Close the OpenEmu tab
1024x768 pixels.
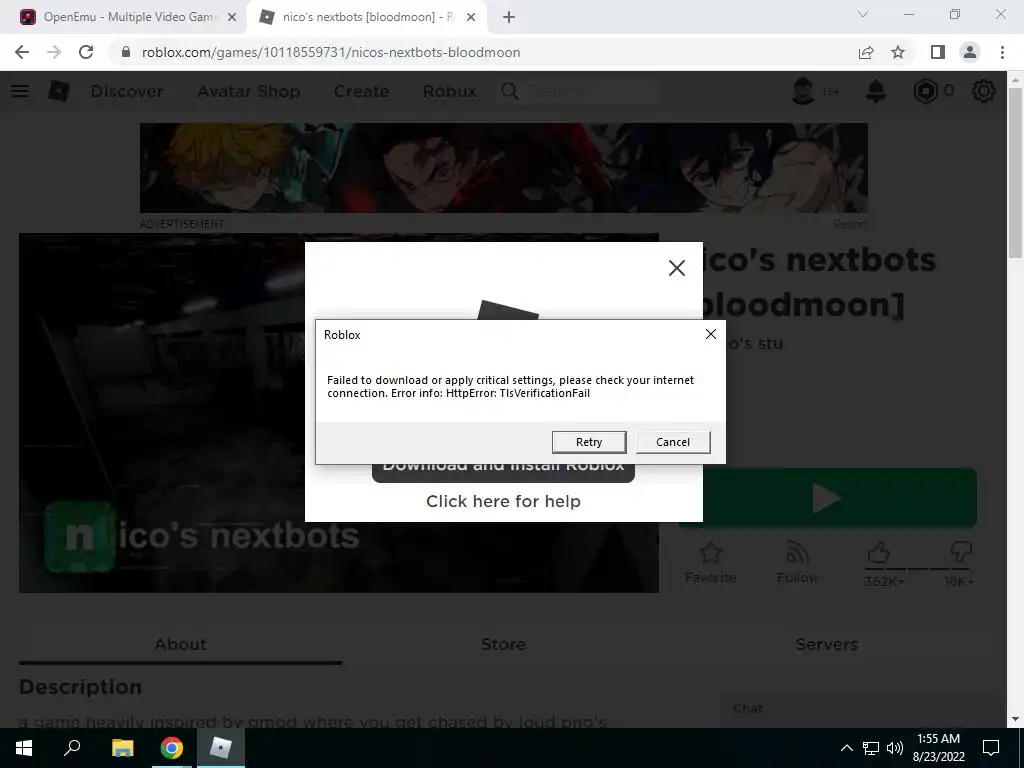(232, 17)
